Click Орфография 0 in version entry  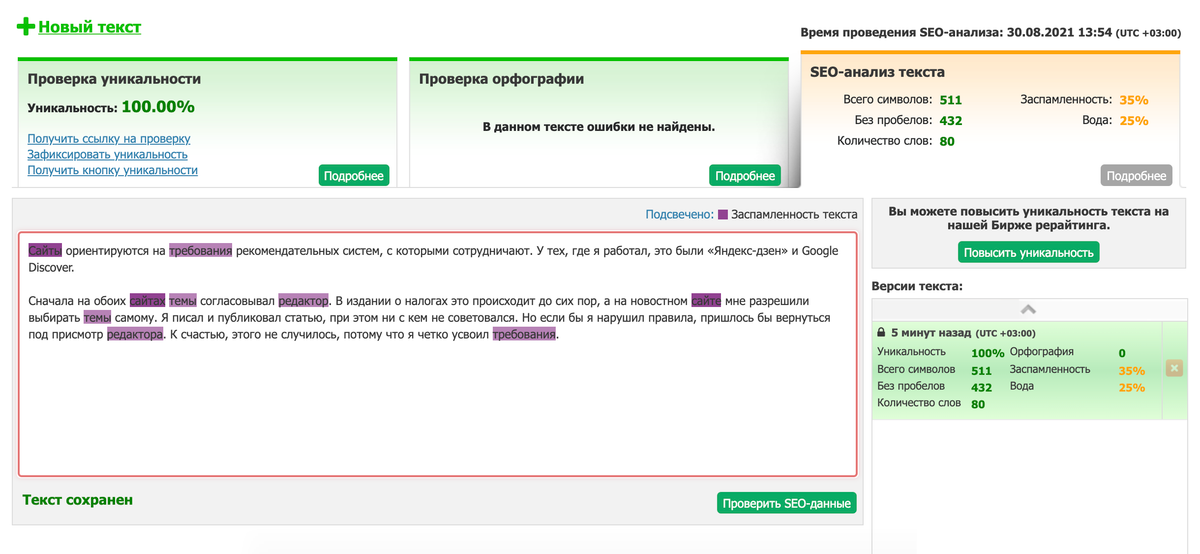(x=1068, y=352)
